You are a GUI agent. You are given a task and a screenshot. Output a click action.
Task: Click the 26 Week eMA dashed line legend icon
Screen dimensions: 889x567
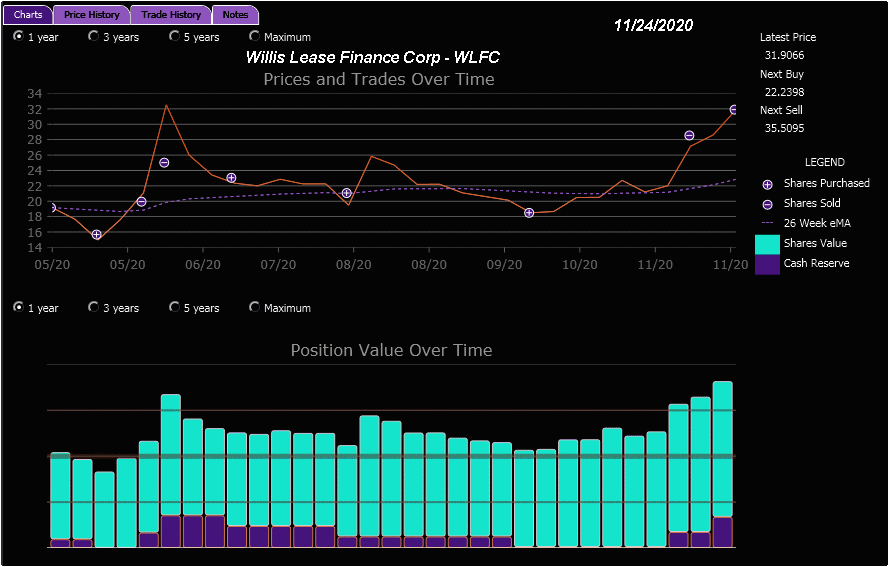[x=767, y=223]
